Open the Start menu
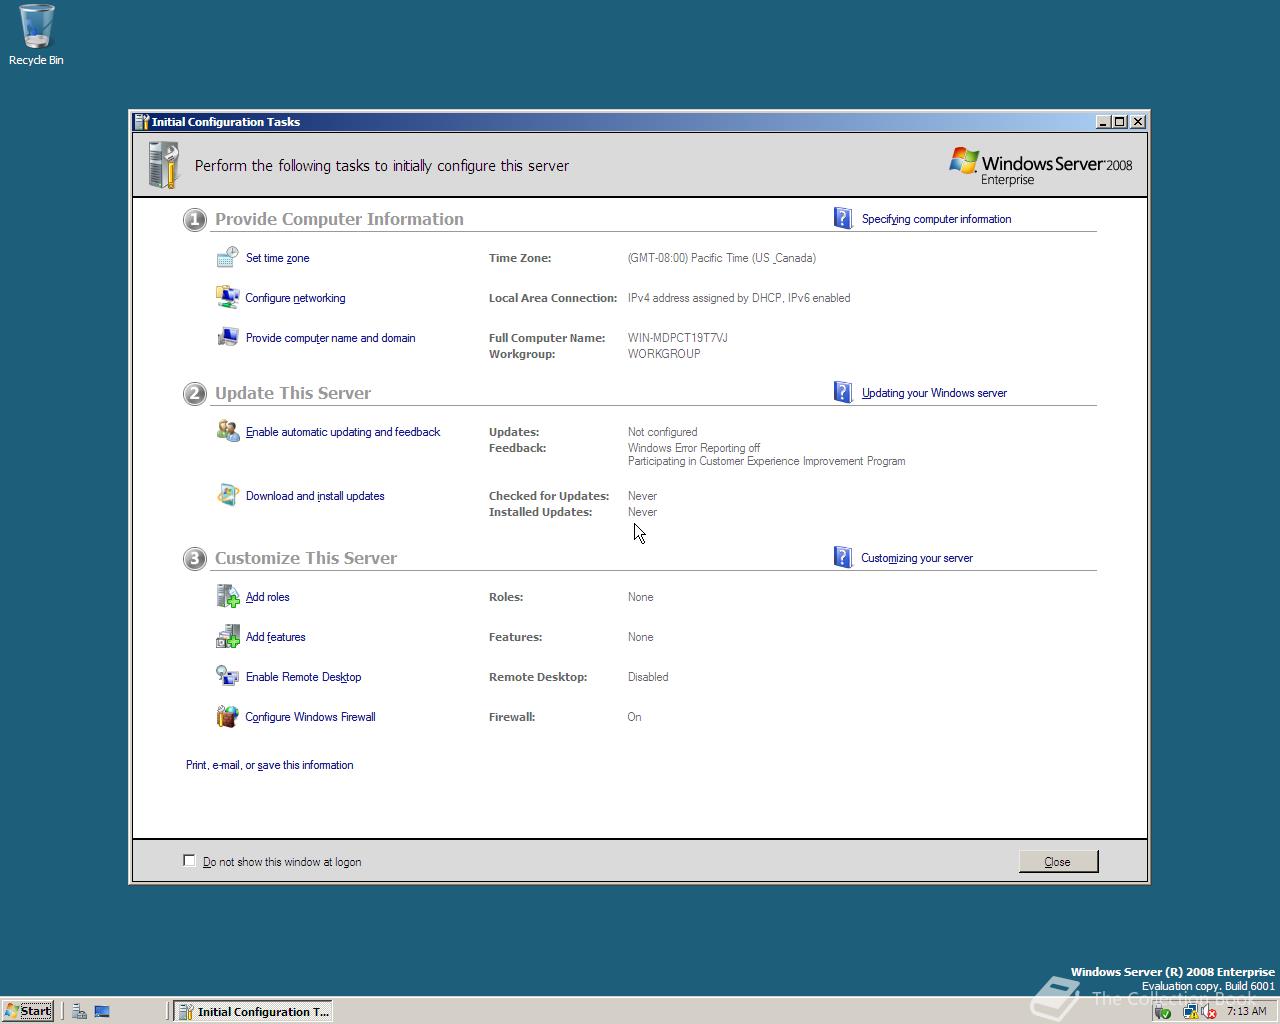The width and height of the screenshot is (1280, 1024). pyautogui.click(x=28, y=1011)
